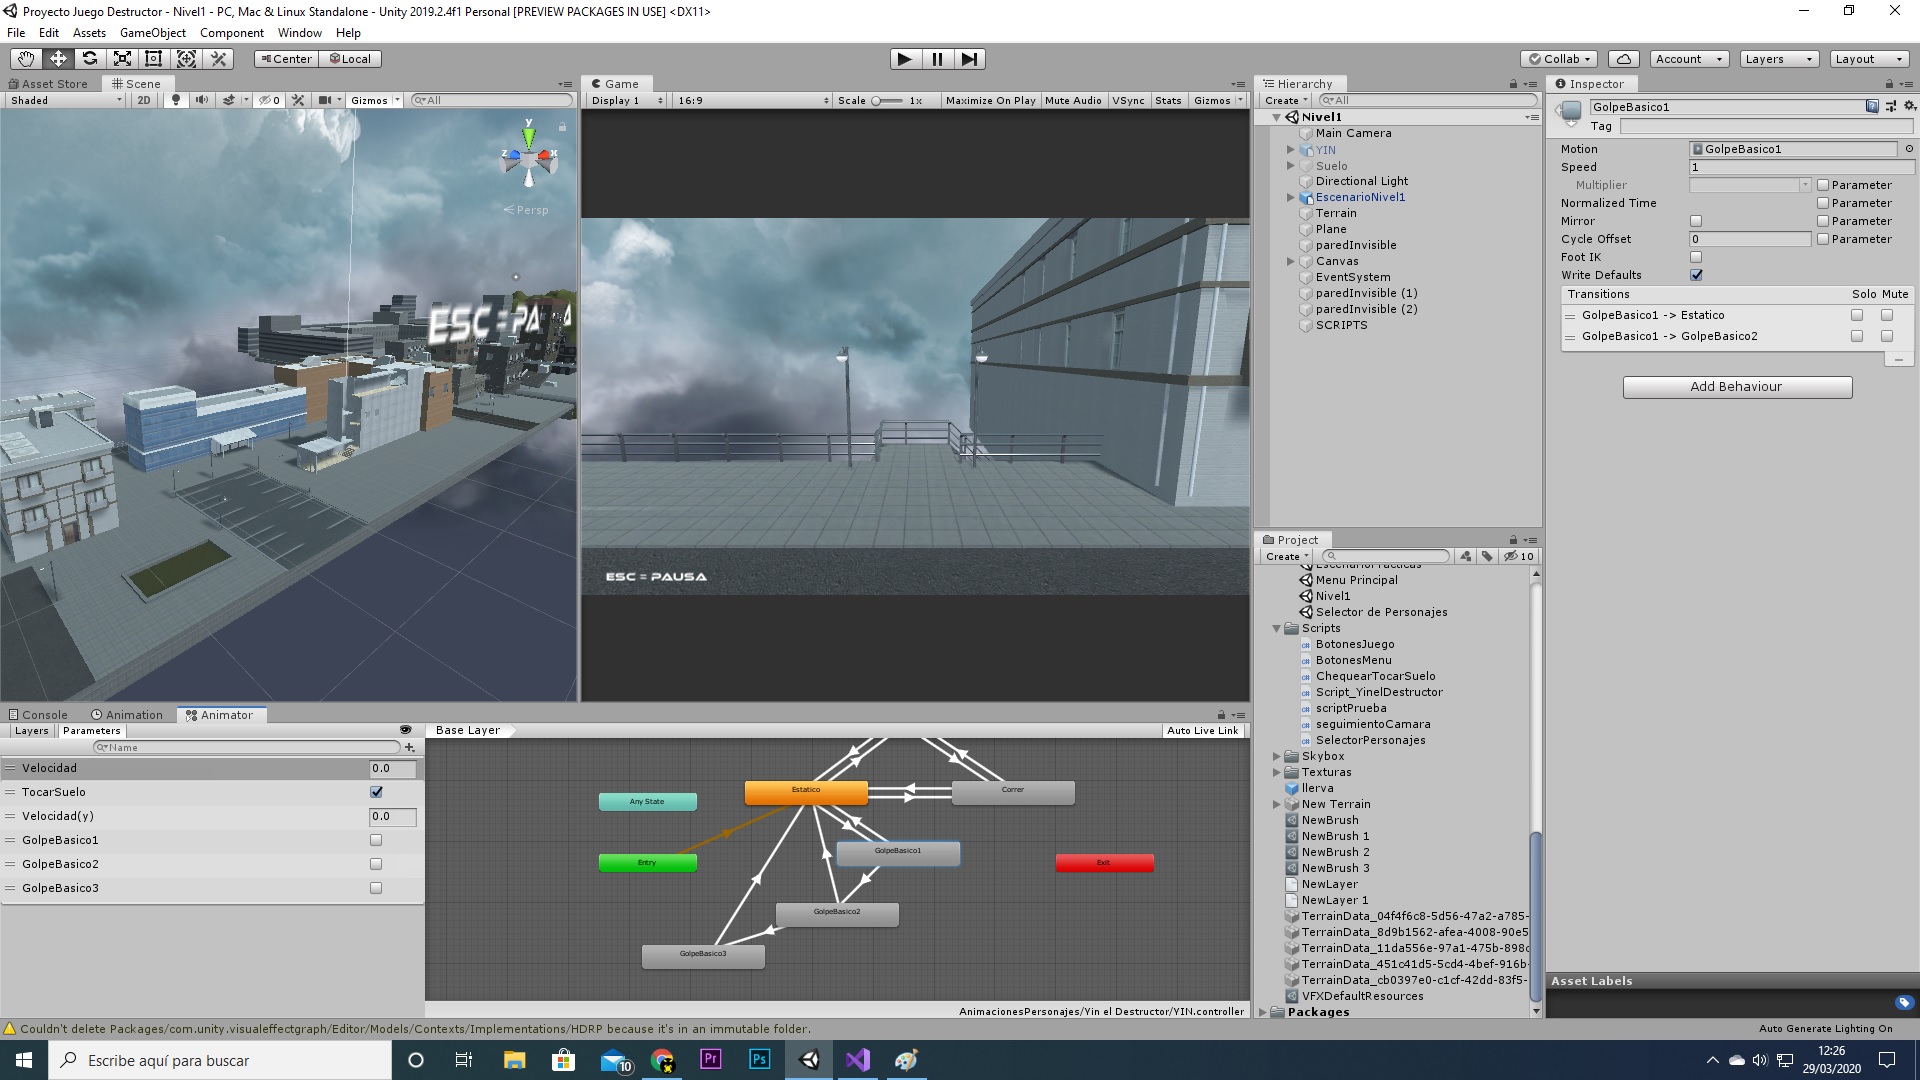Solo the GolpeBasico1 -> Estatico transition

(x=1857, y=315)
